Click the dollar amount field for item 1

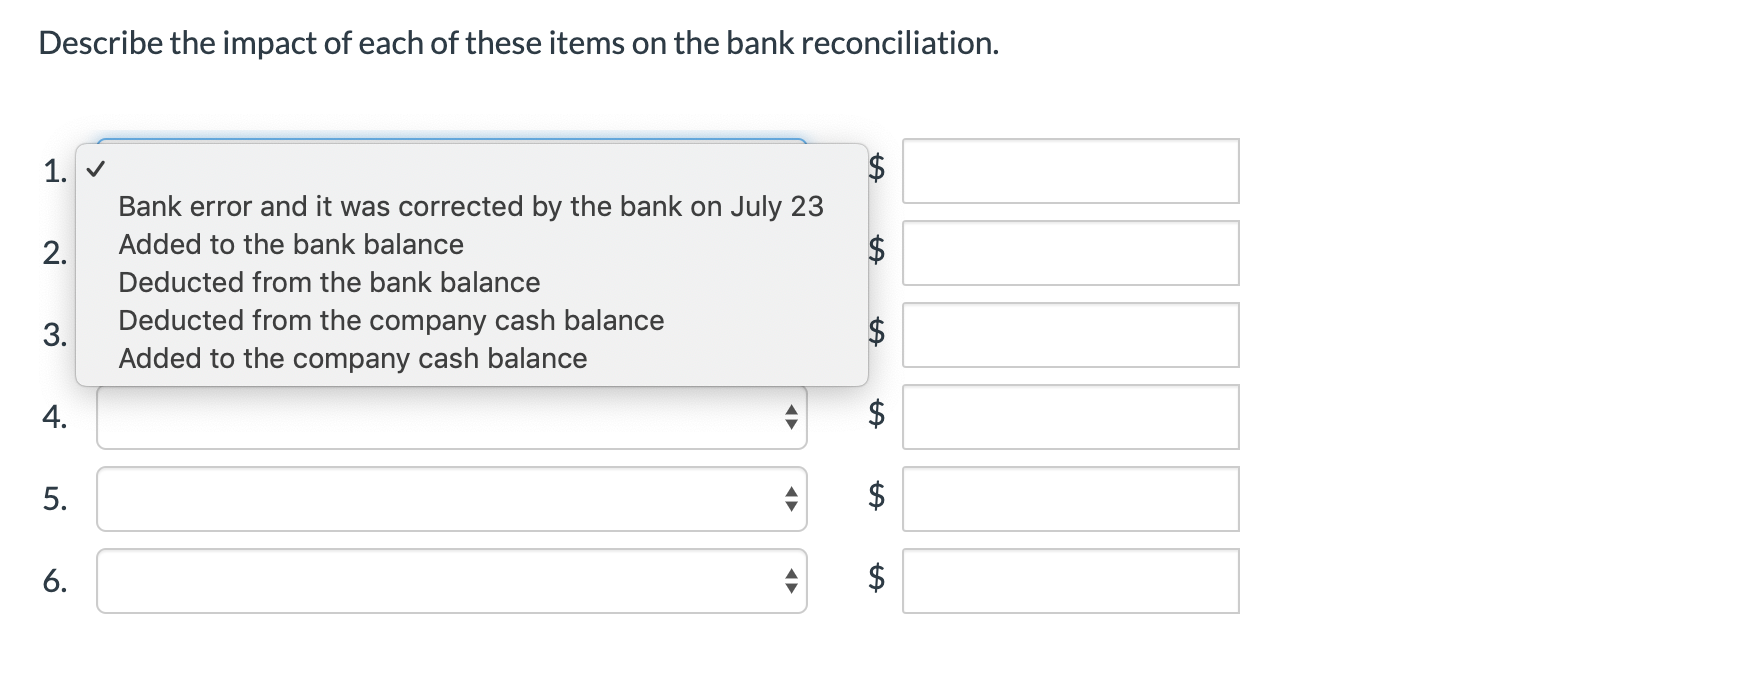point(1072,170)
